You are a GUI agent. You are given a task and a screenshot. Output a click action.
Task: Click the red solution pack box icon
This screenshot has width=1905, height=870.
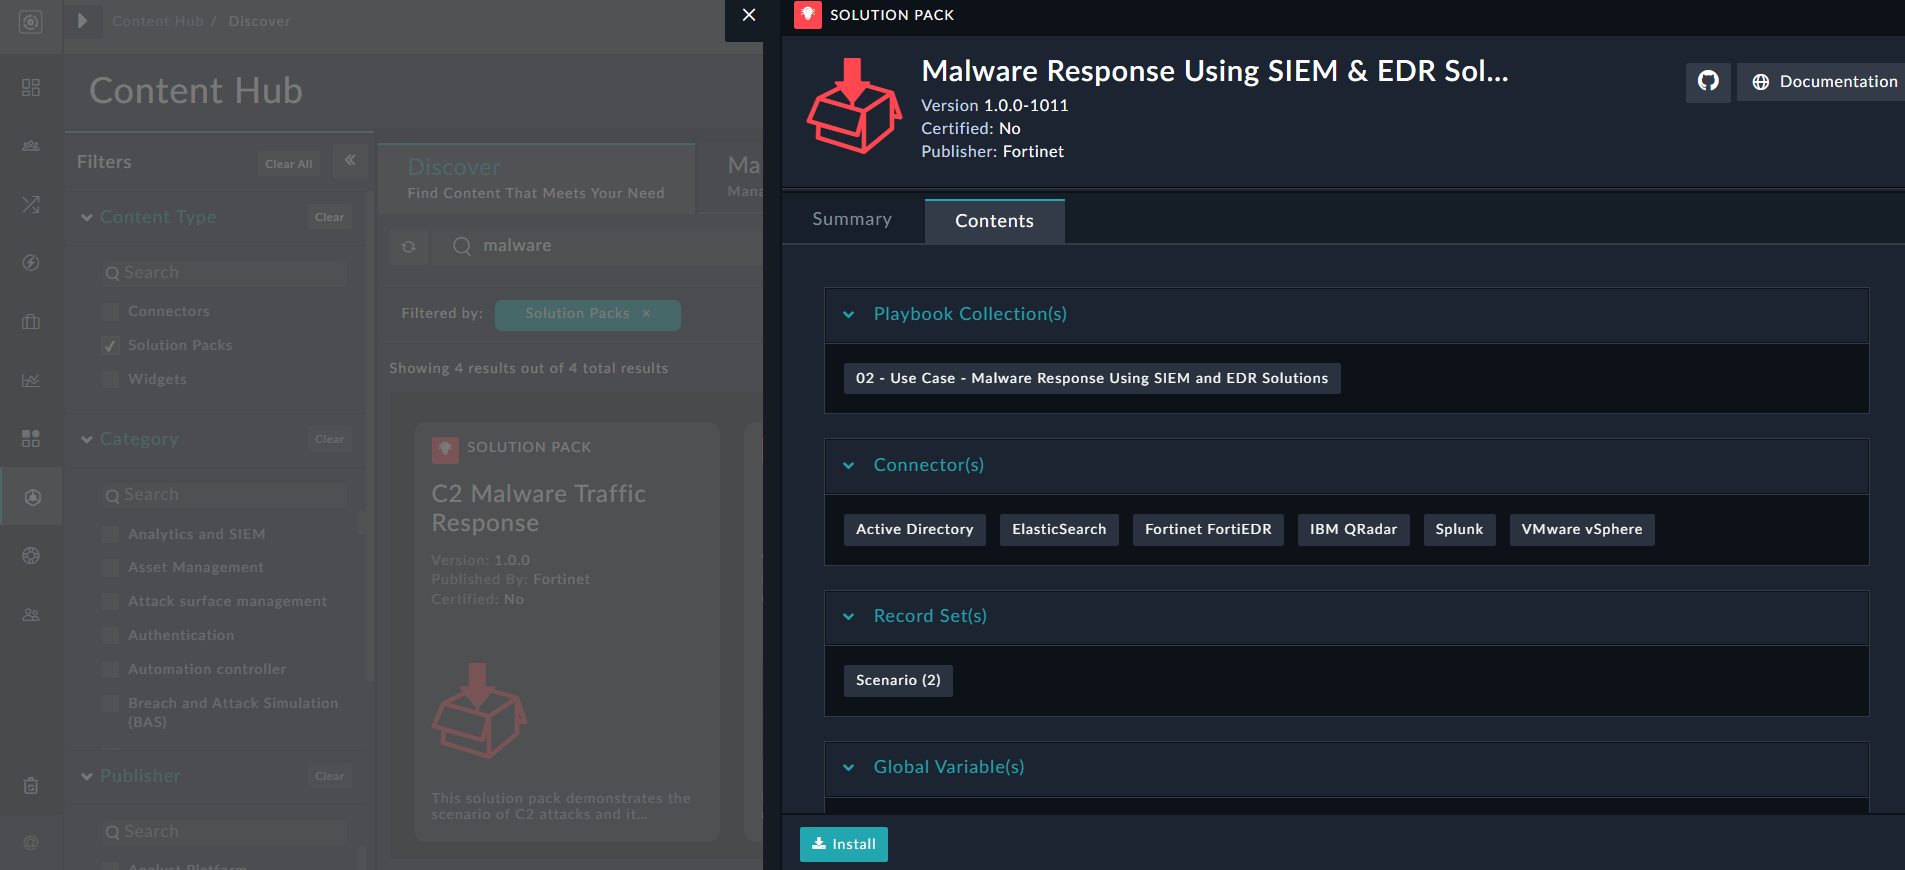click(854, 106)
